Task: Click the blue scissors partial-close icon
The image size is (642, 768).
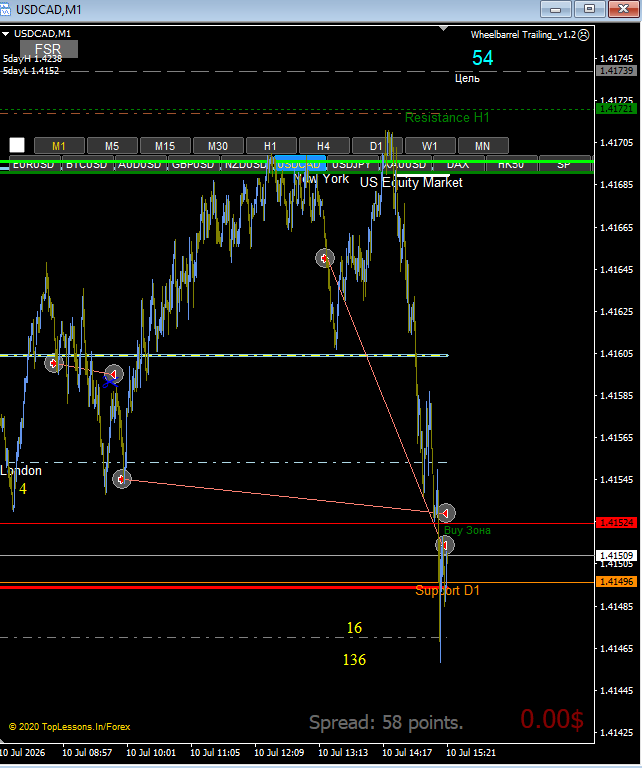Action: click(x=110, y=382)
